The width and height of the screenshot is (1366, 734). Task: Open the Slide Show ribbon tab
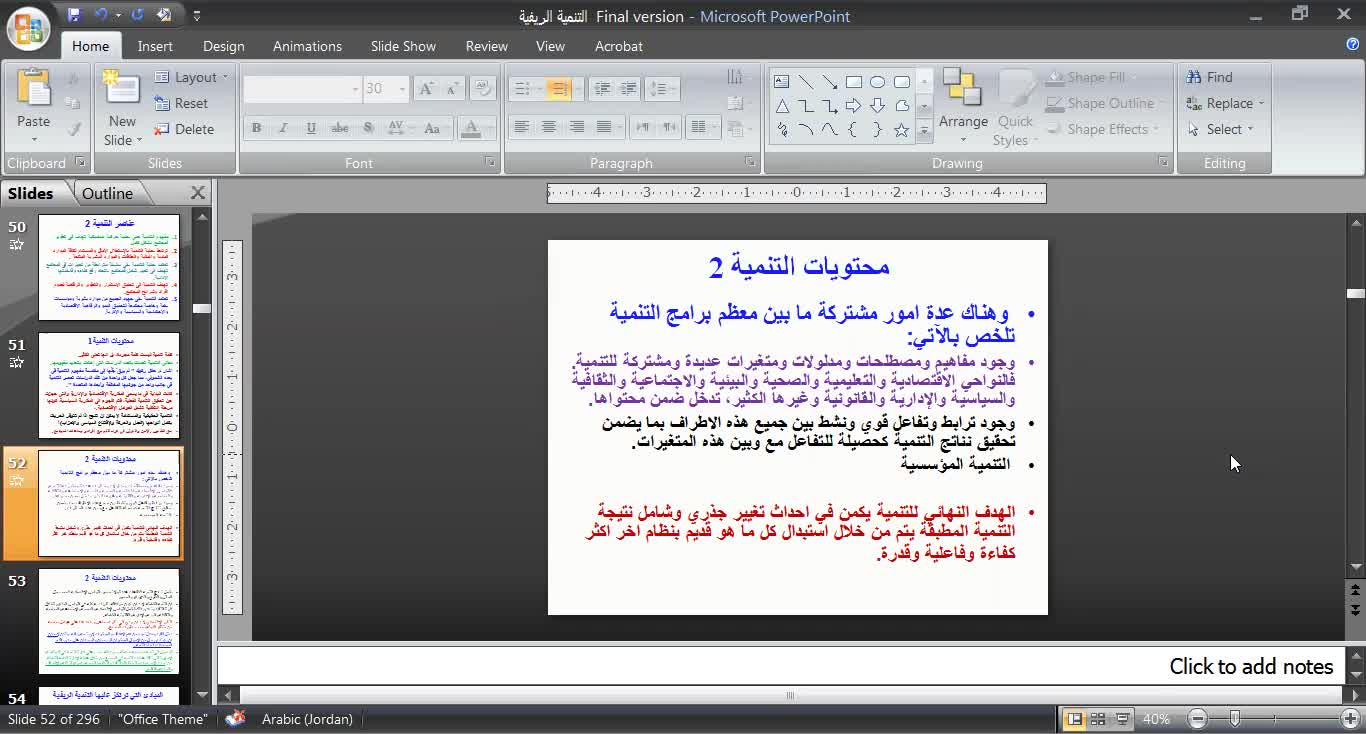[403, 46]
